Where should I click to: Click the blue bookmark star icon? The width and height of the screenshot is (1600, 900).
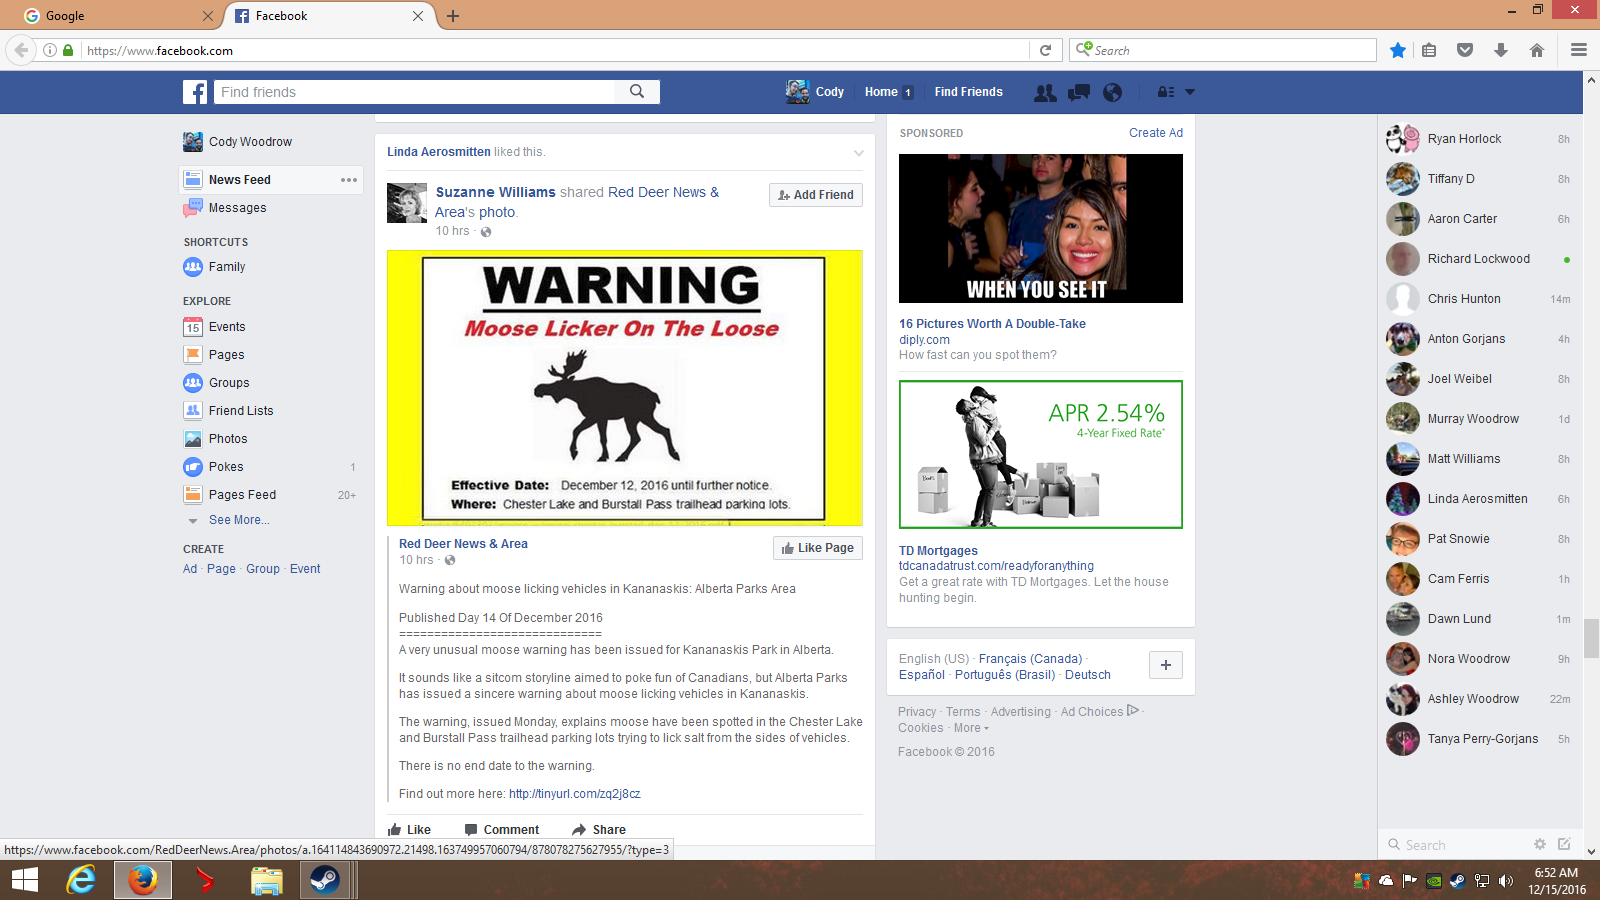tap(1398, 50)
